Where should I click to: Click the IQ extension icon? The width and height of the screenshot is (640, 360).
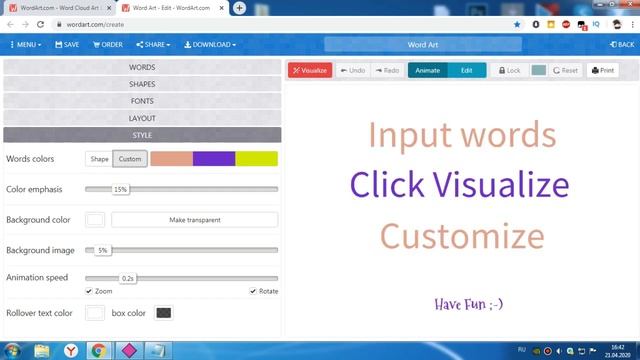[x=596, y=24]
